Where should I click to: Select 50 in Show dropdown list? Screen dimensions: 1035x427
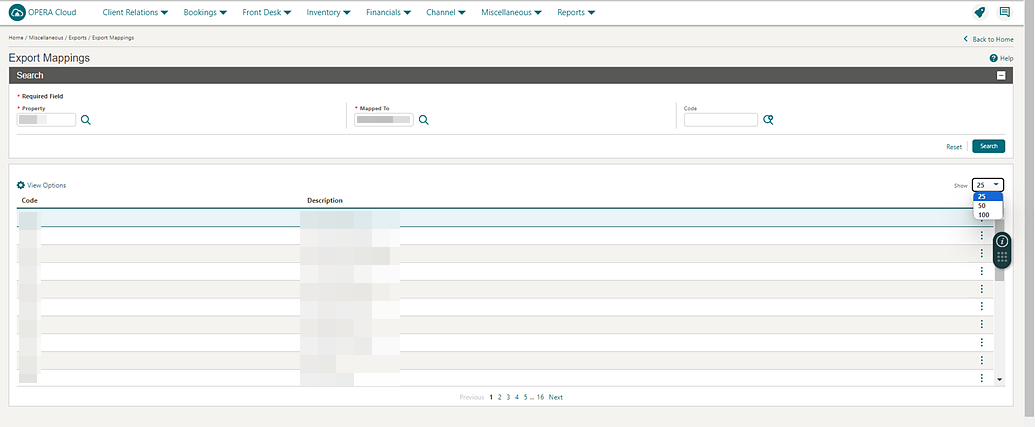point(987,206)
